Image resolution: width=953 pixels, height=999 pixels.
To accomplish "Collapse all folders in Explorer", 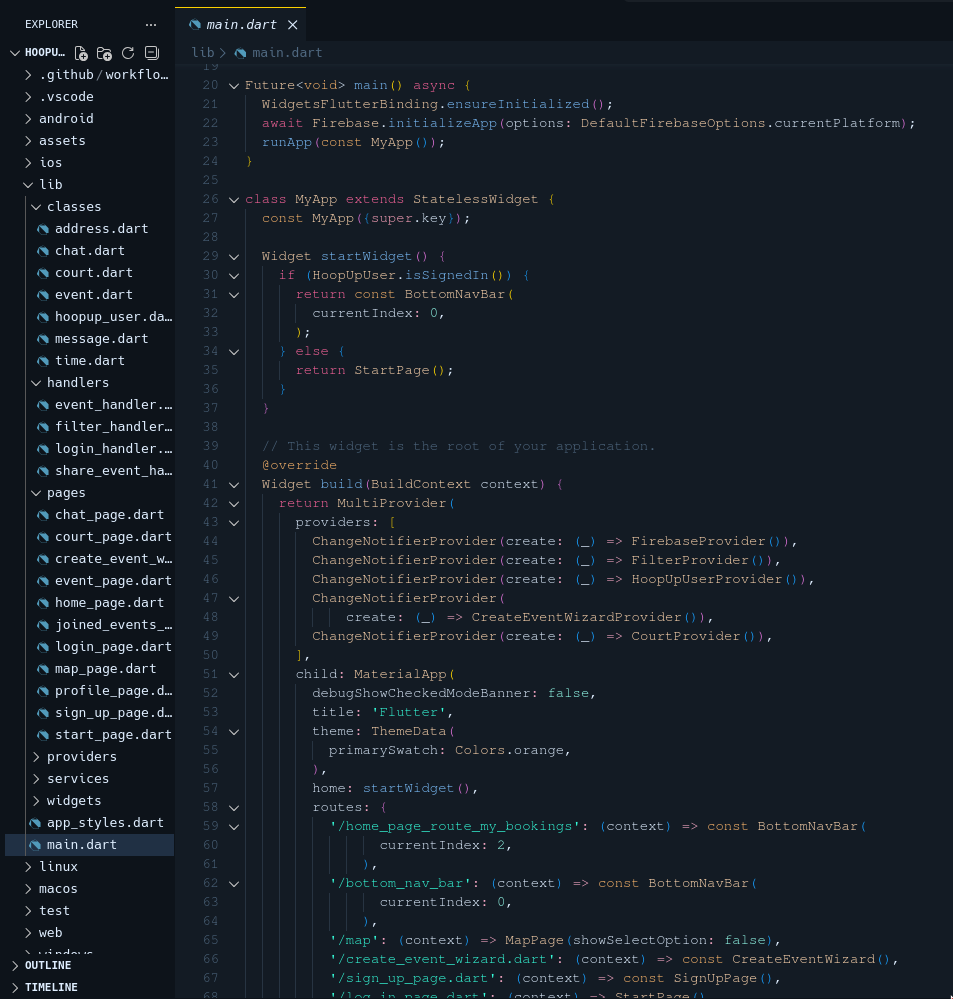I will [152, 53].
